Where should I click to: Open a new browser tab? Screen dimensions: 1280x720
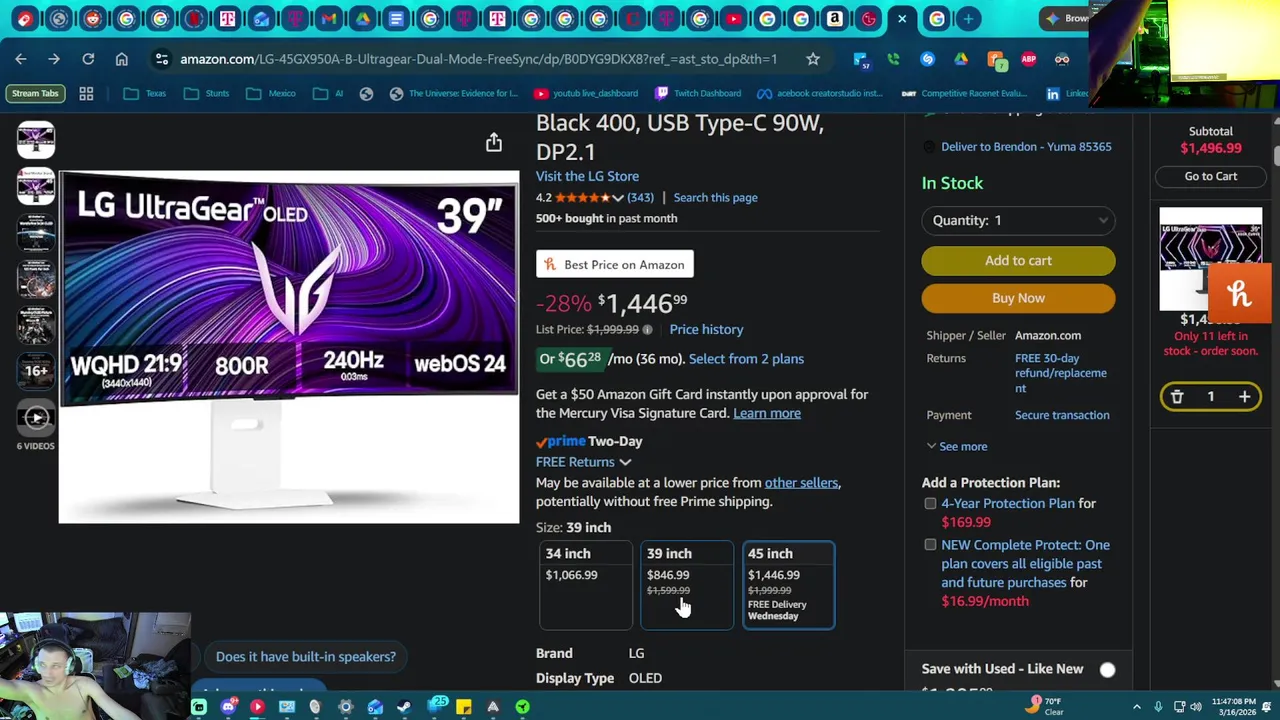(968, 18)
